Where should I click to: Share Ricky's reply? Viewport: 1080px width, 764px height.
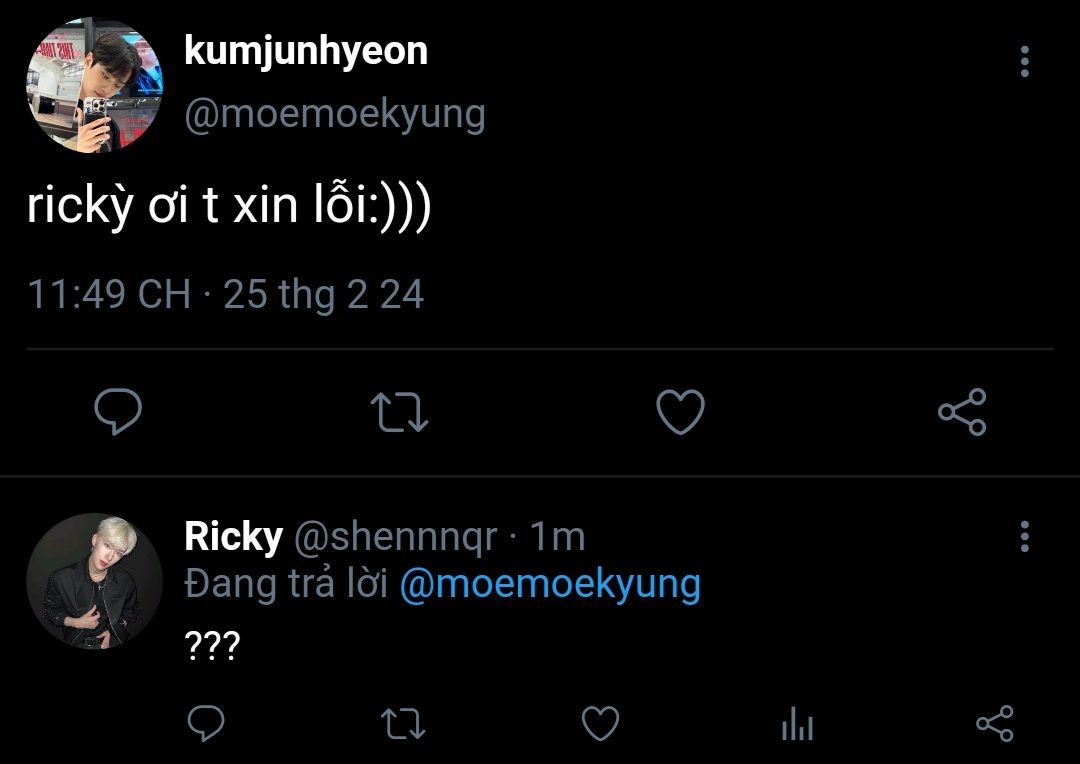995,723
